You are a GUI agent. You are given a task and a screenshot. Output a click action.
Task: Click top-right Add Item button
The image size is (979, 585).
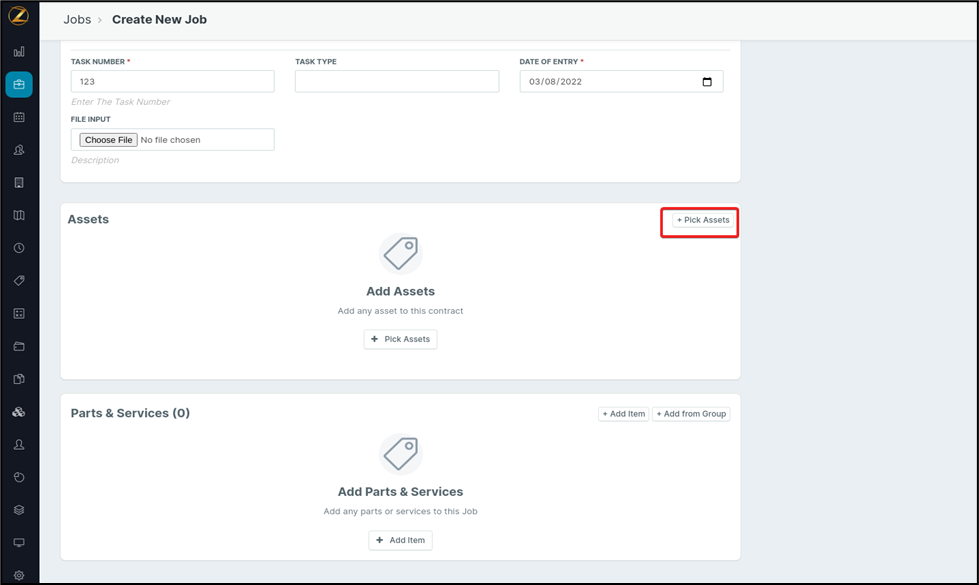click(x=623, y=414)
